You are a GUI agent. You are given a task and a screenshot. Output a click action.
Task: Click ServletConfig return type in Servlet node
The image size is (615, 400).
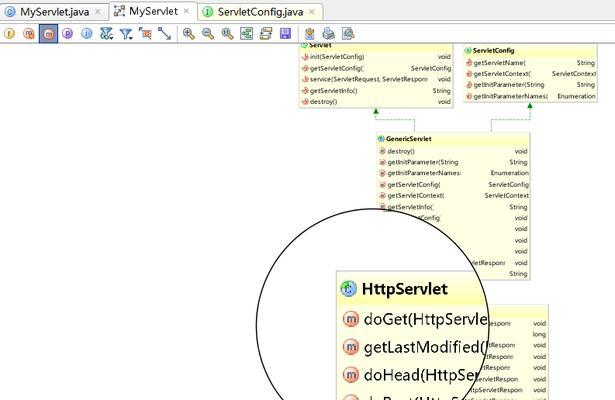tap(431, 68)
